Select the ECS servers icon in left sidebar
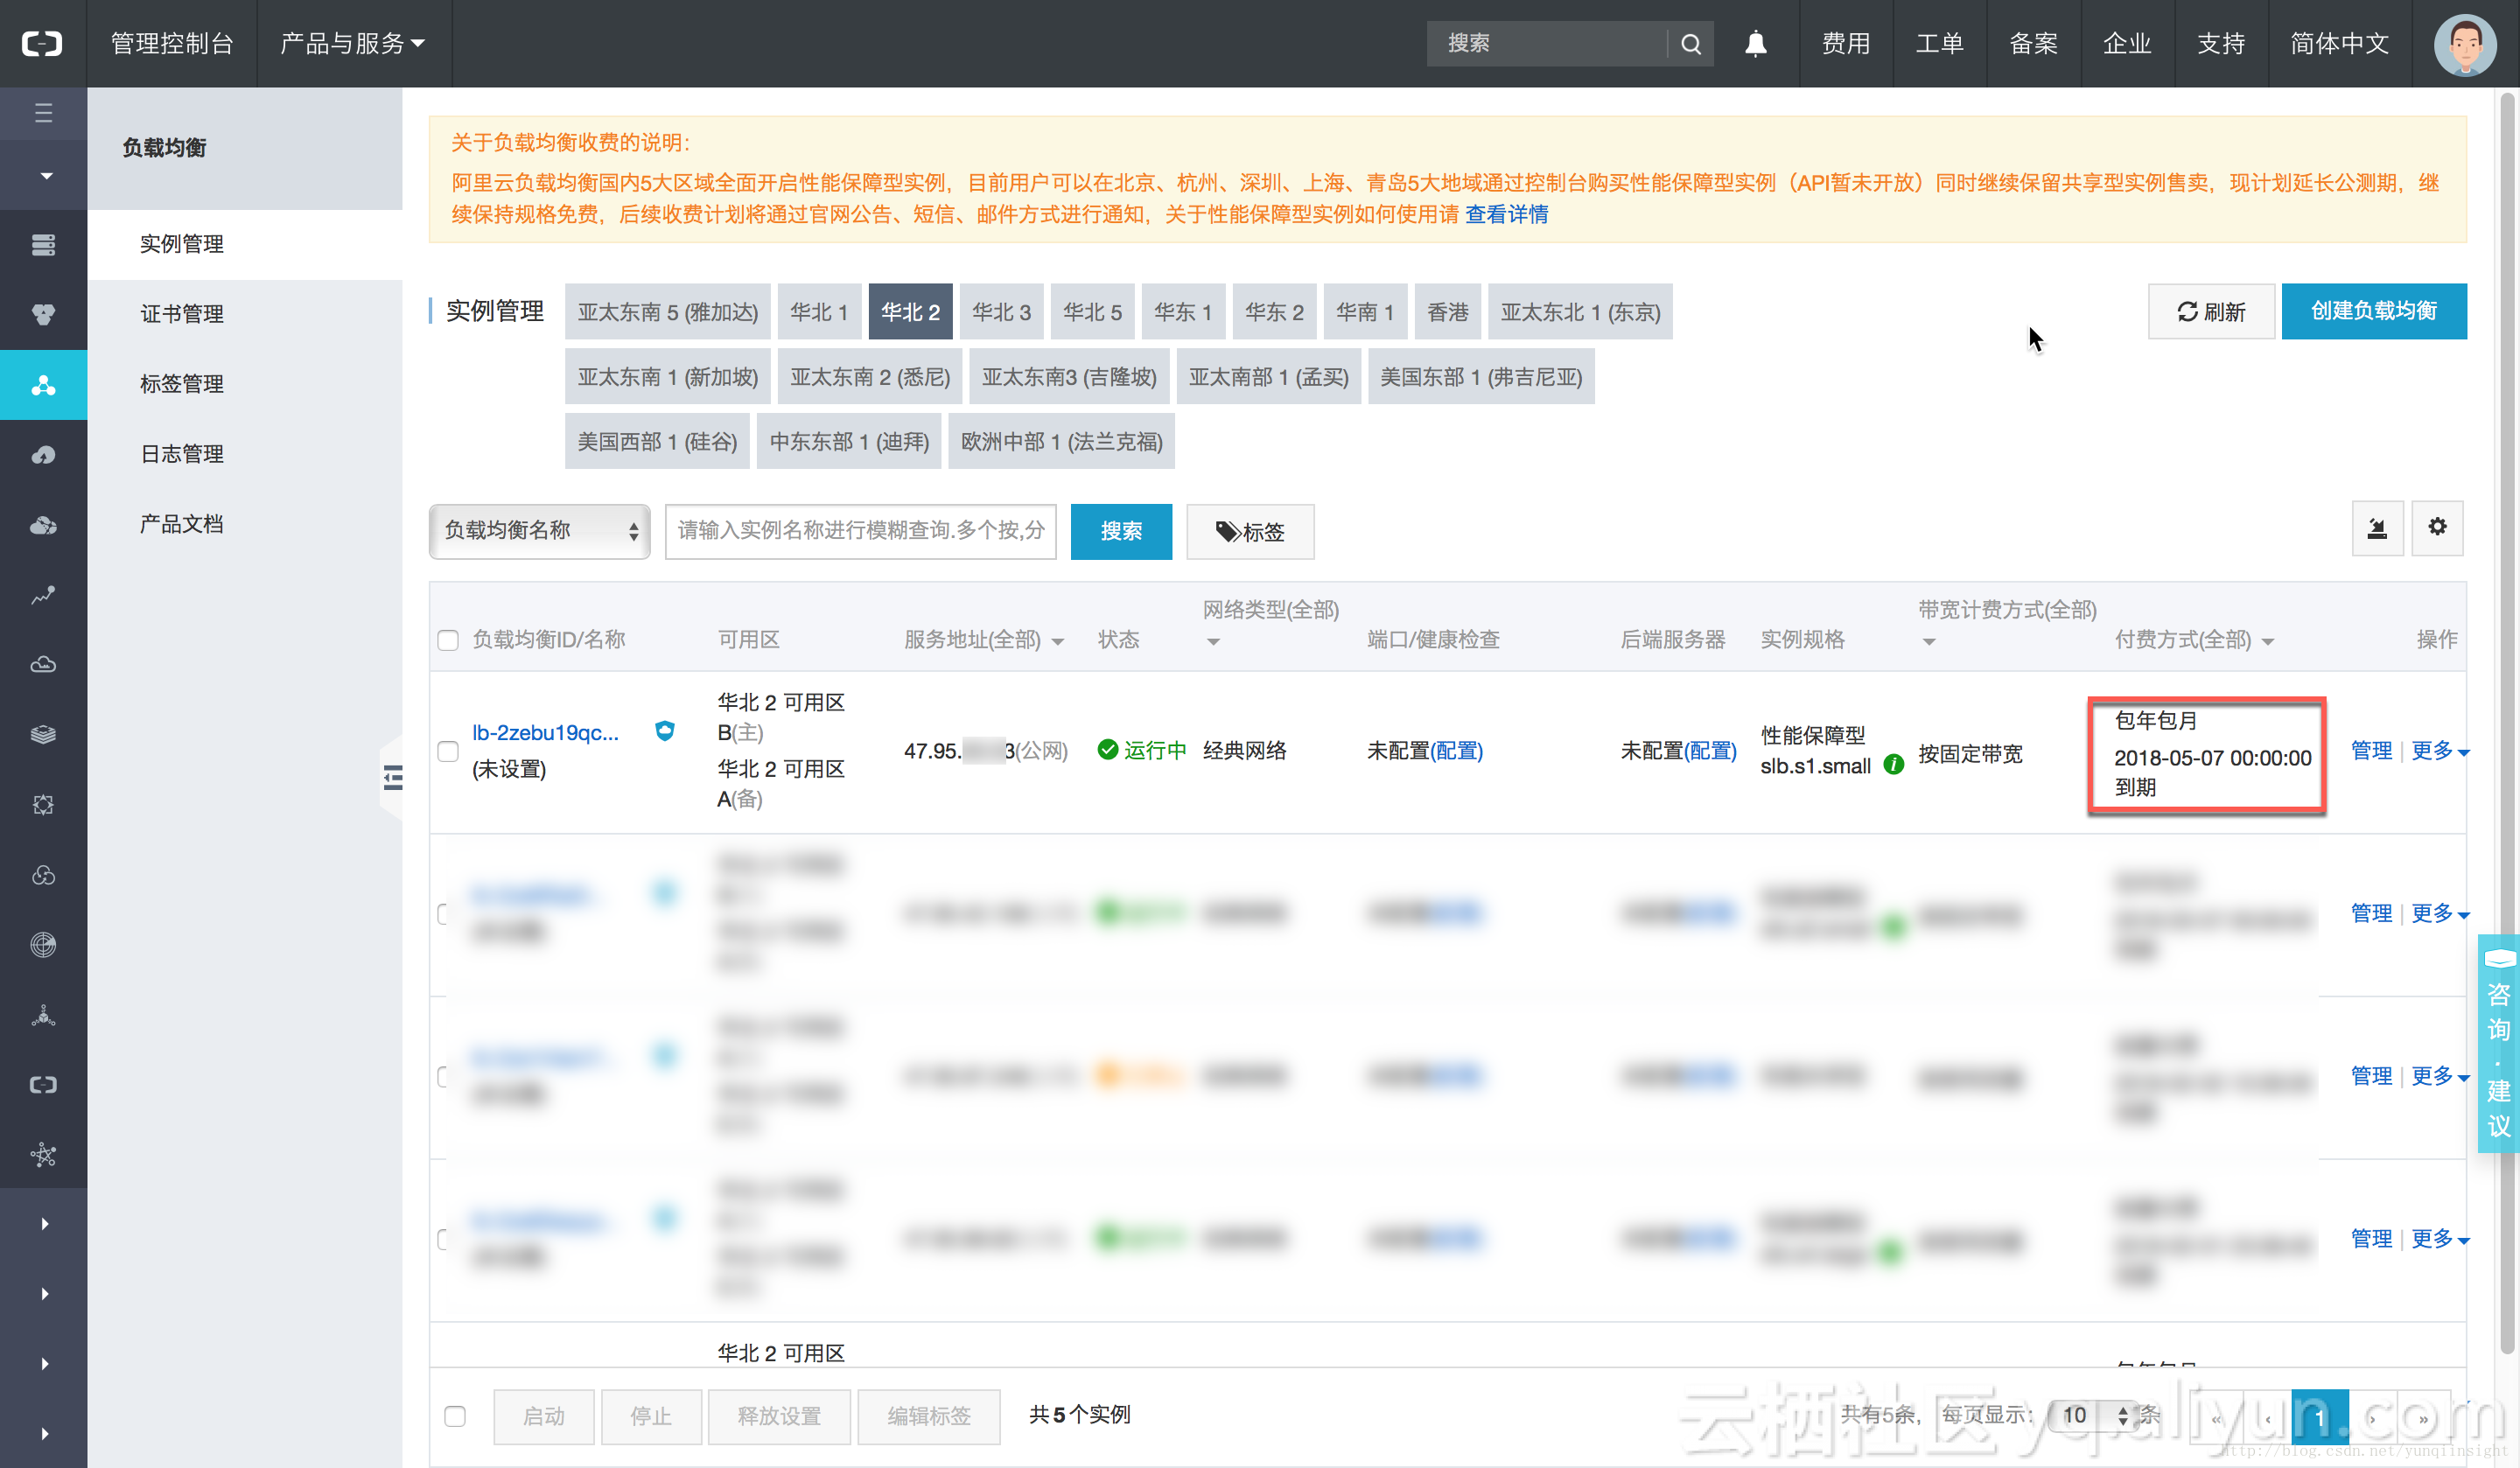Image resolution: width=2520 pixels, height=1468 pixels. click(43, 244)
